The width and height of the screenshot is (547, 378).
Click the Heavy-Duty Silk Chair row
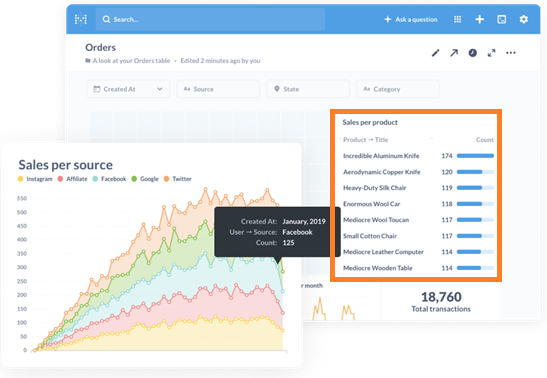pyautogui.click(x=418, y=188)
